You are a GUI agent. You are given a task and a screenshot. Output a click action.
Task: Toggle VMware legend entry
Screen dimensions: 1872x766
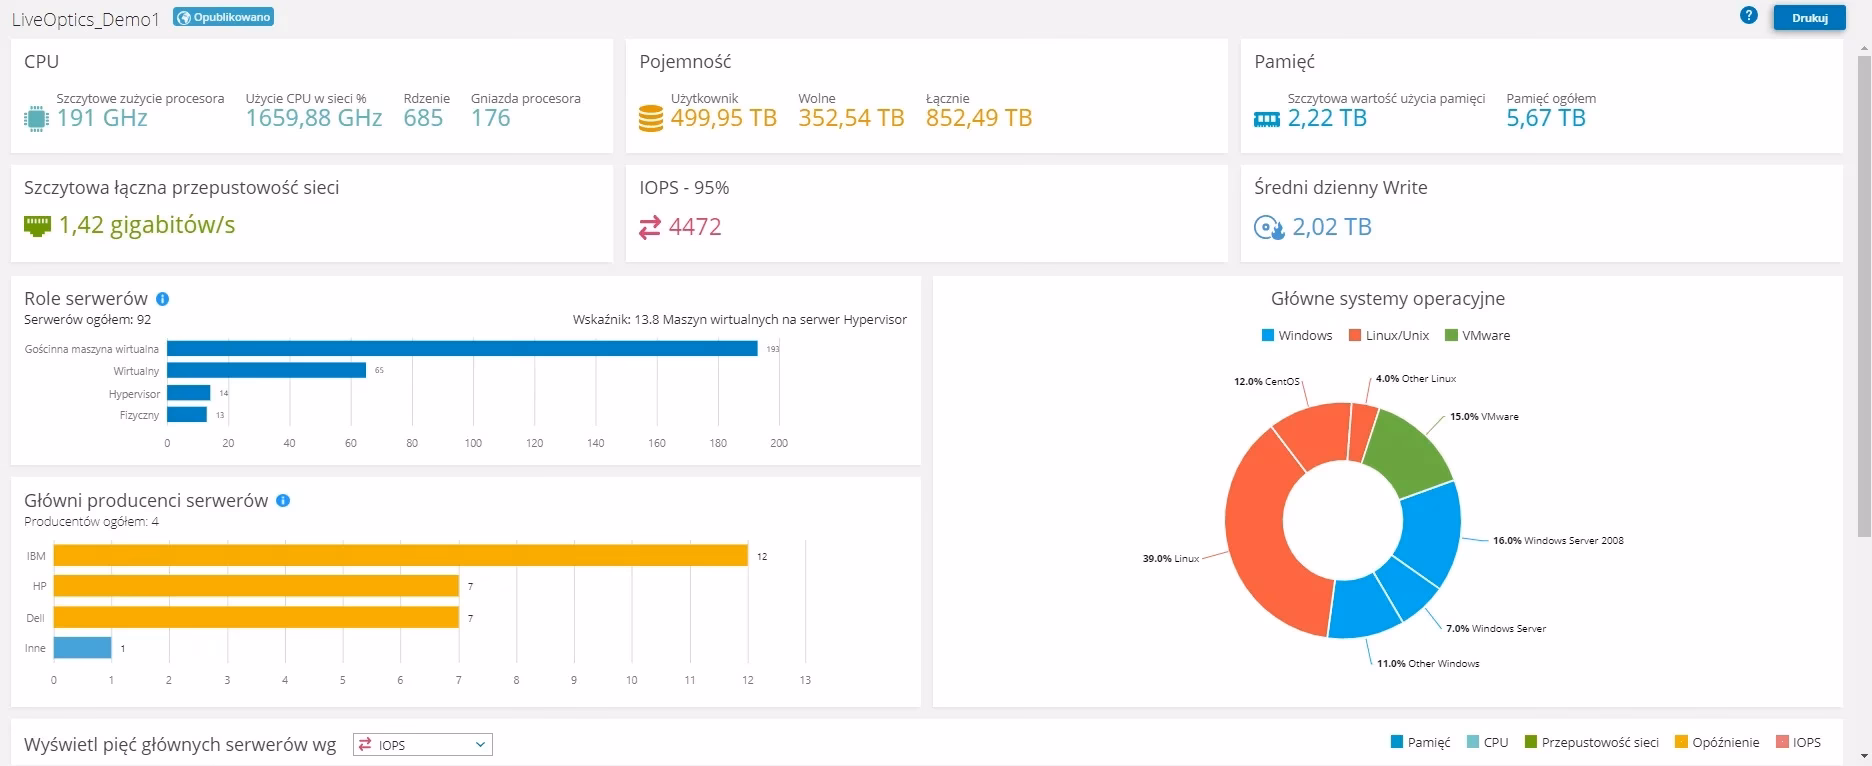click(1477, 336)
